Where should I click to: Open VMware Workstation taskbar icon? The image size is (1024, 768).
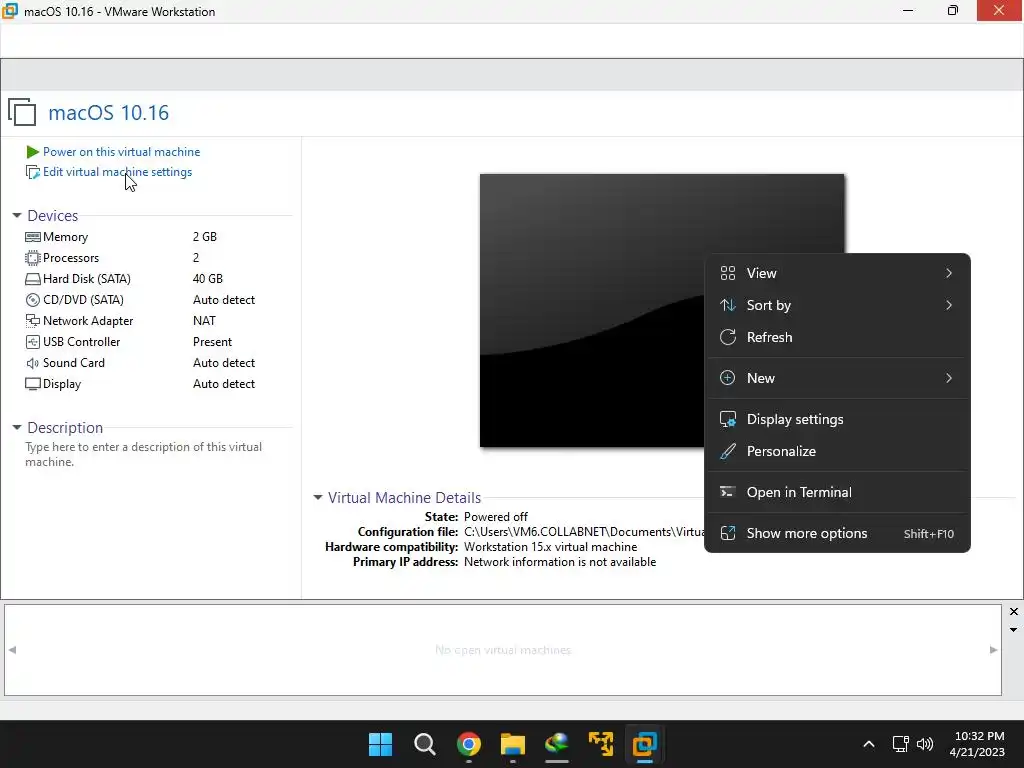pos(645,744)
